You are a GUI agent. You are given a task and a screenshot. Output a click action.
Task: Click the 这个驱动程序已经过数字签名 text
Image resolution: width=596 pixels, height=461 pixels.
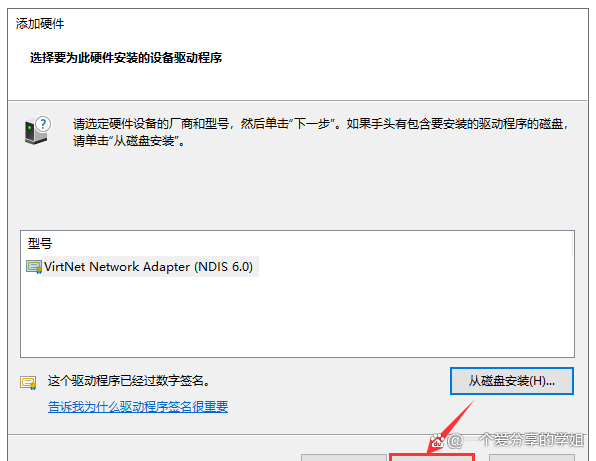[129, 380]
